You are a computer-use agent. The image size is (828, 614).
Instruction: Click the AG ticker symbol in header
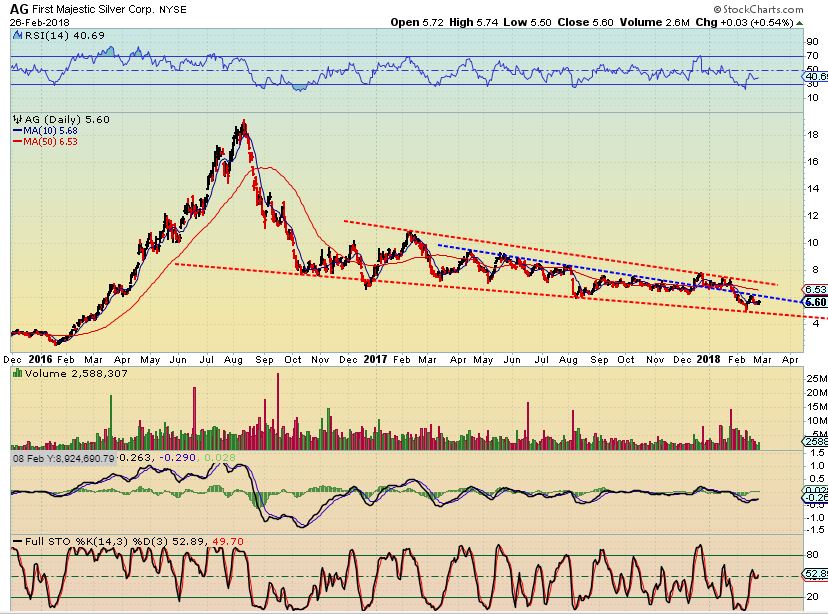(19, 9)
